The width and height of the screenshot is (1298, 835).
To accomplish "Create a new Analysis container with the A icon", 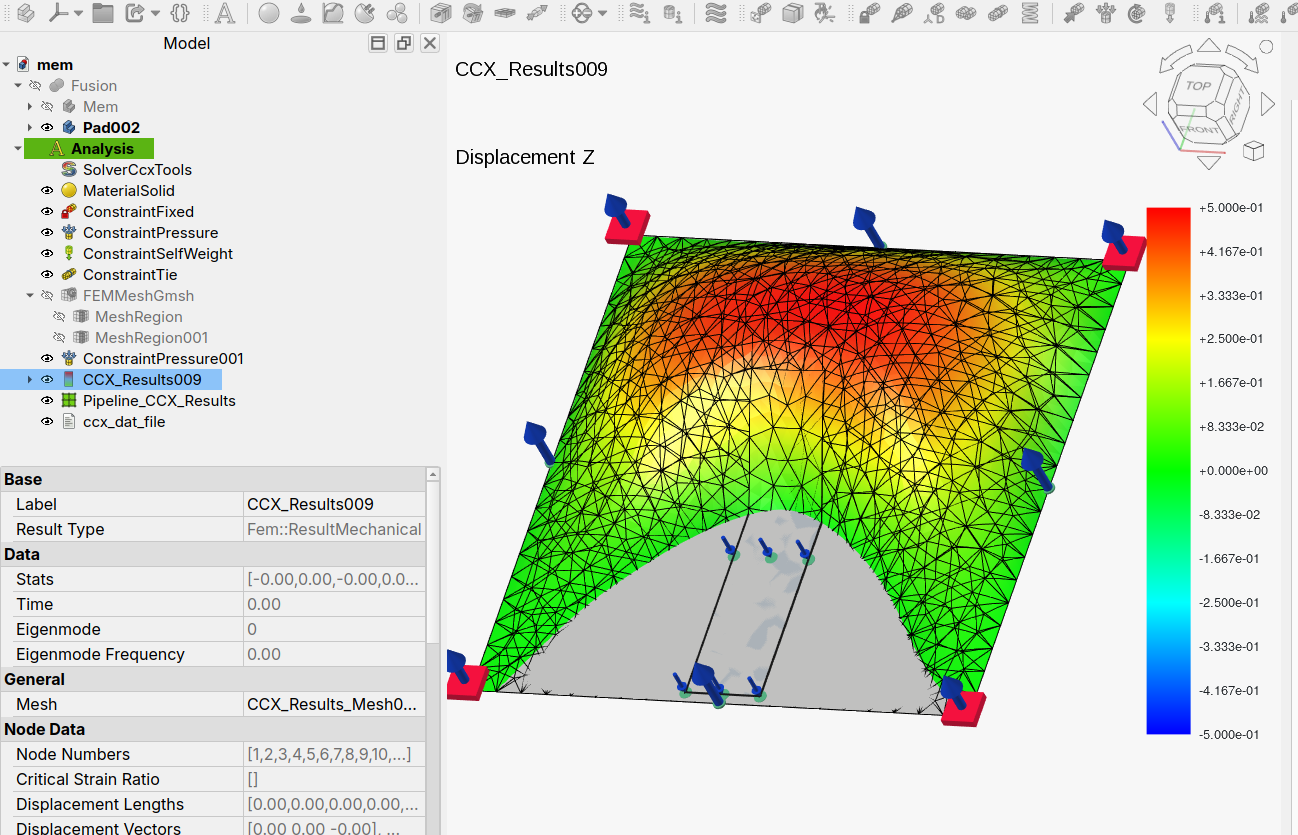I will click(x=226, y=13).
